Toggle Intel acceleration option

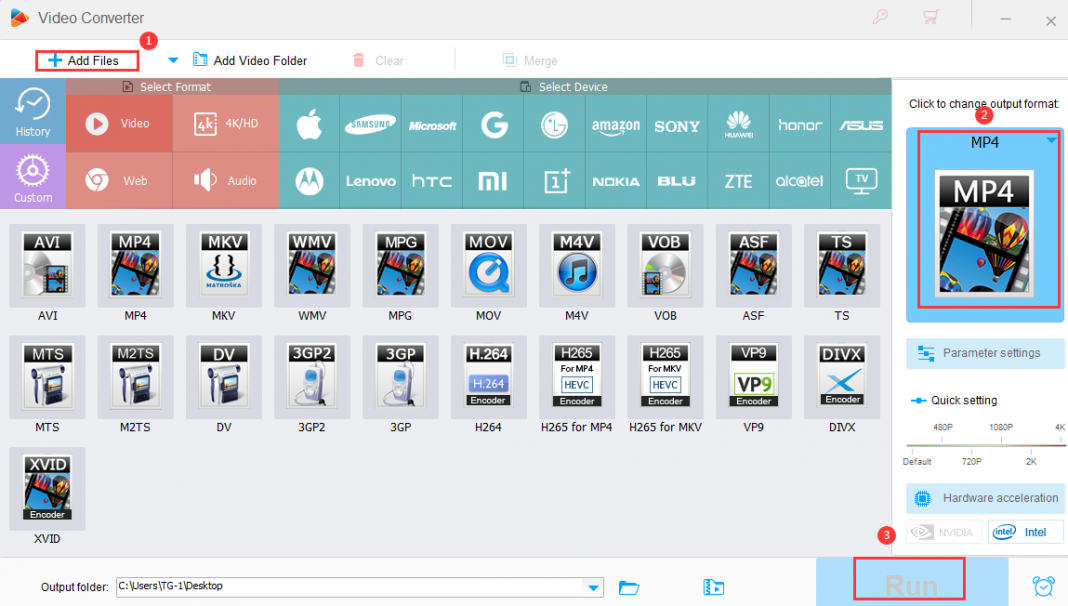click(1025, 532)
